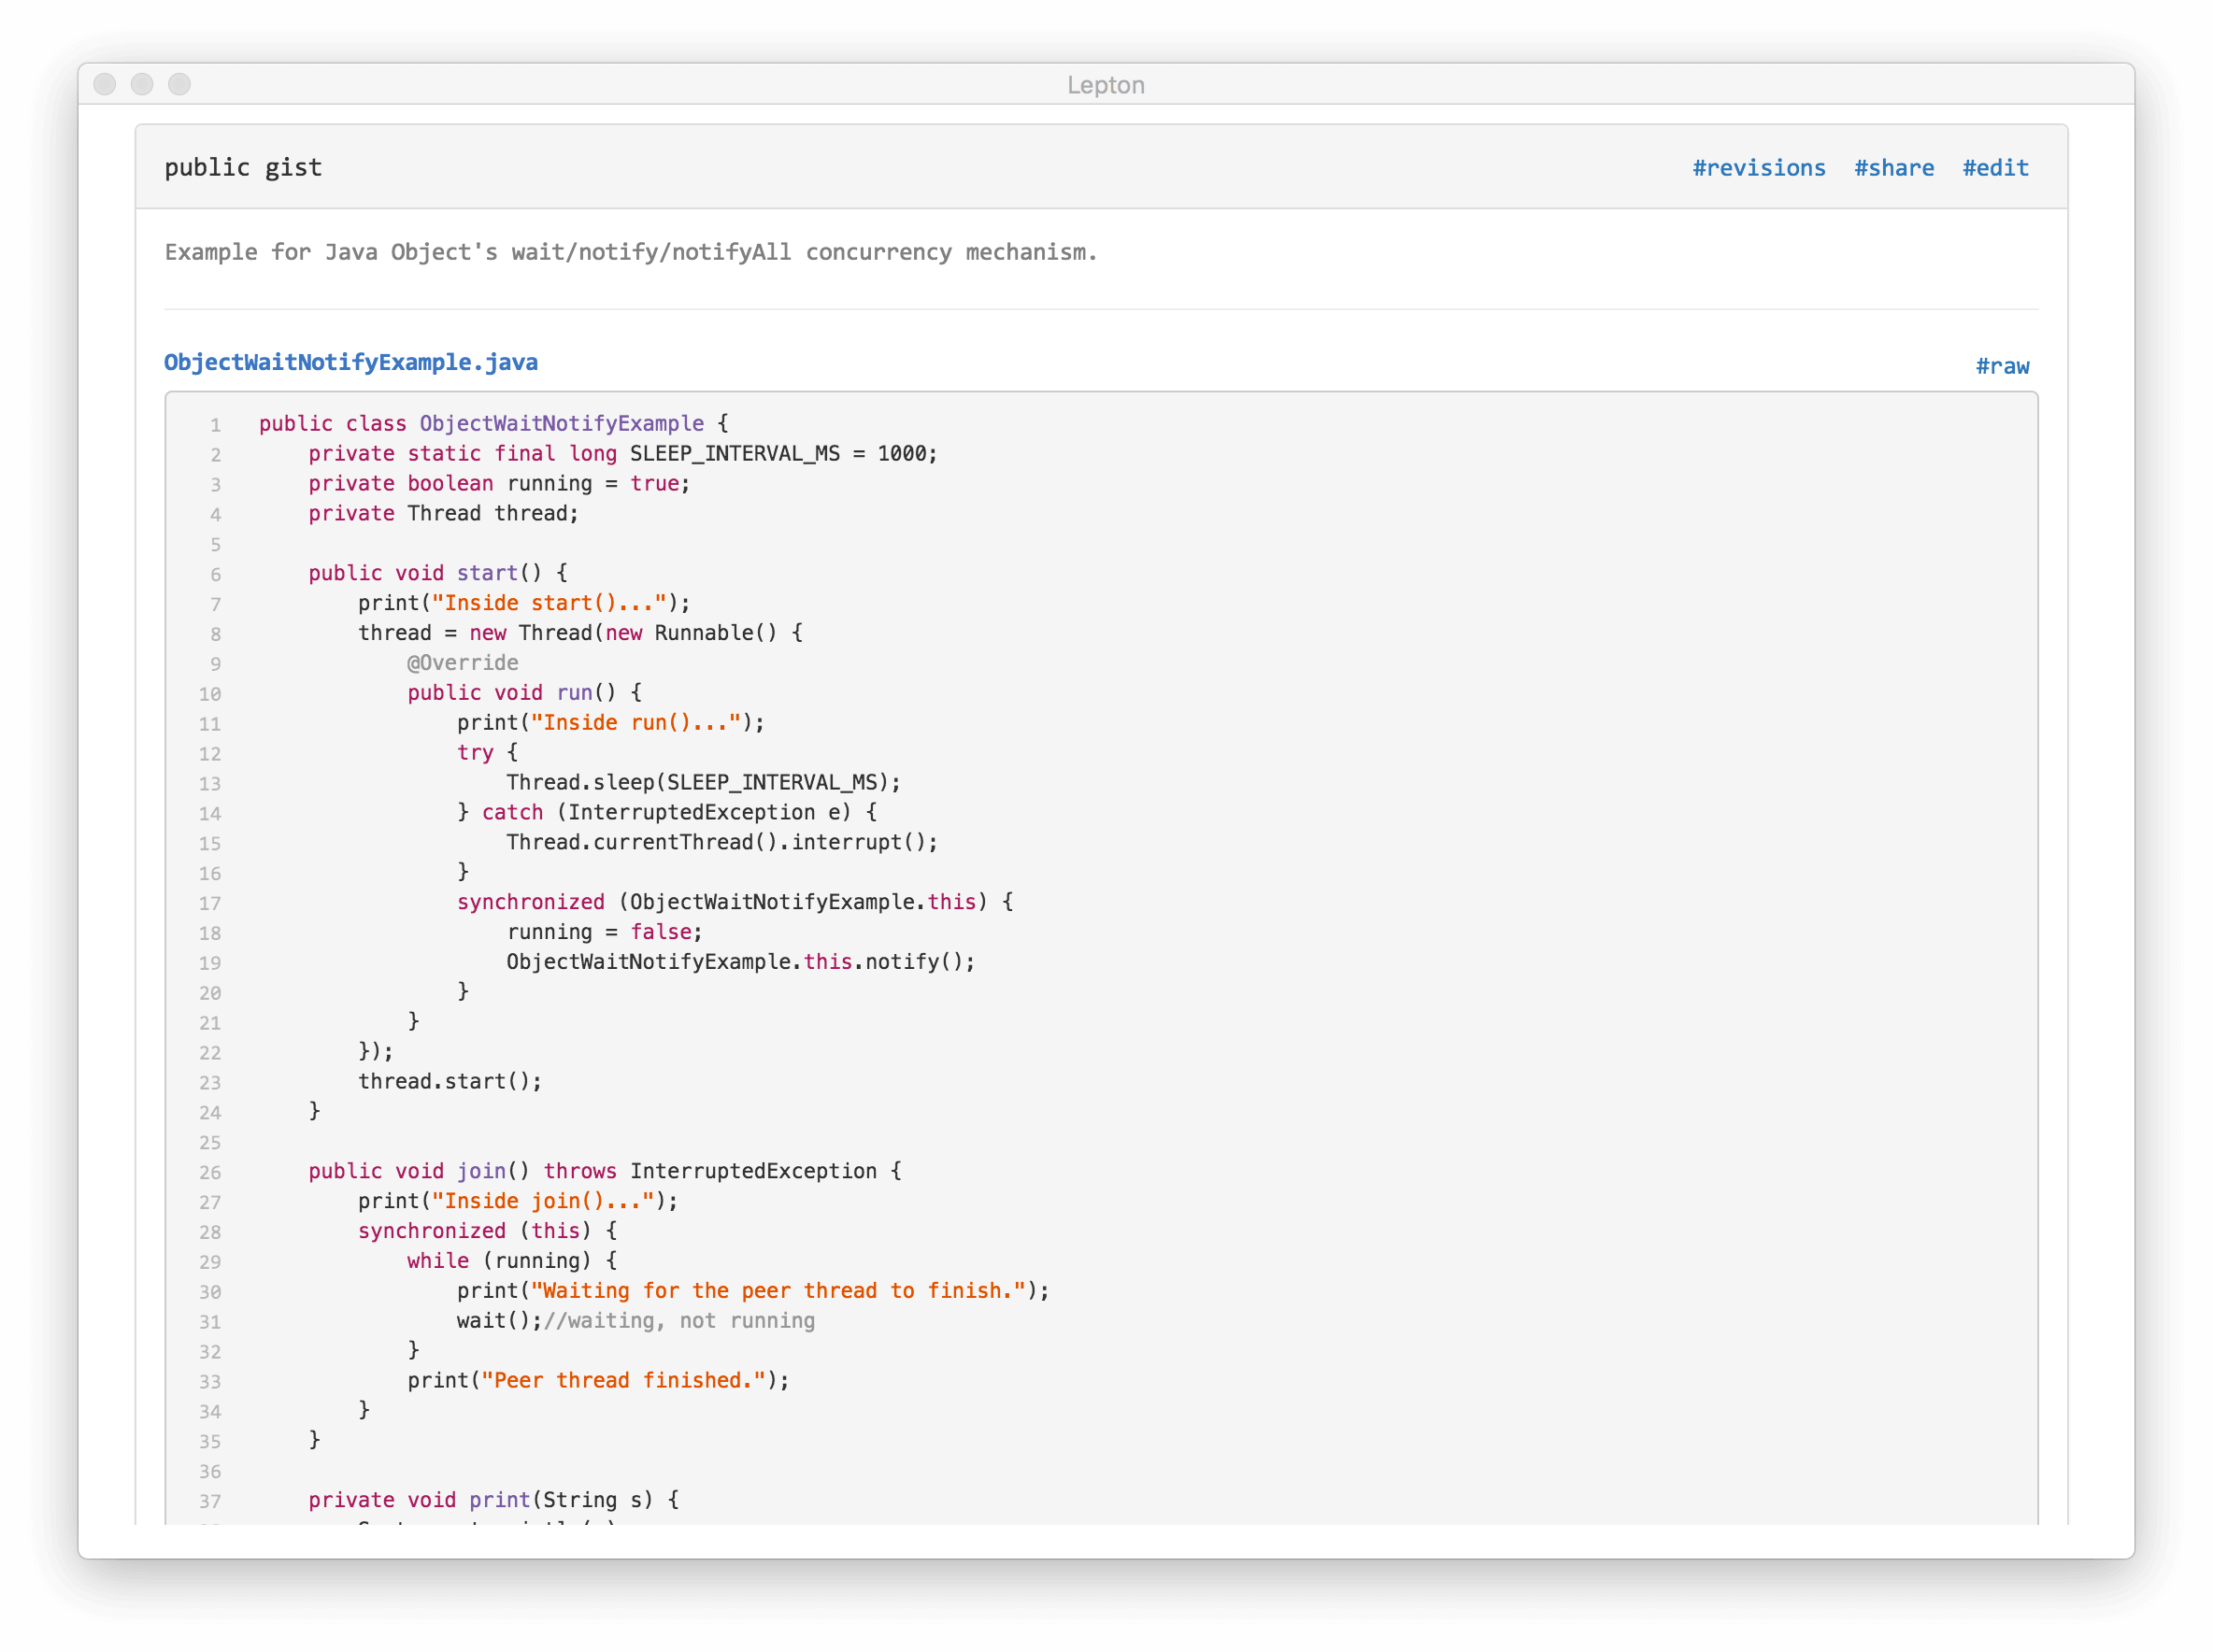Click the gray minimize window button
2213x1652 pixels.
pyautogui.click(x=142, y=84)
